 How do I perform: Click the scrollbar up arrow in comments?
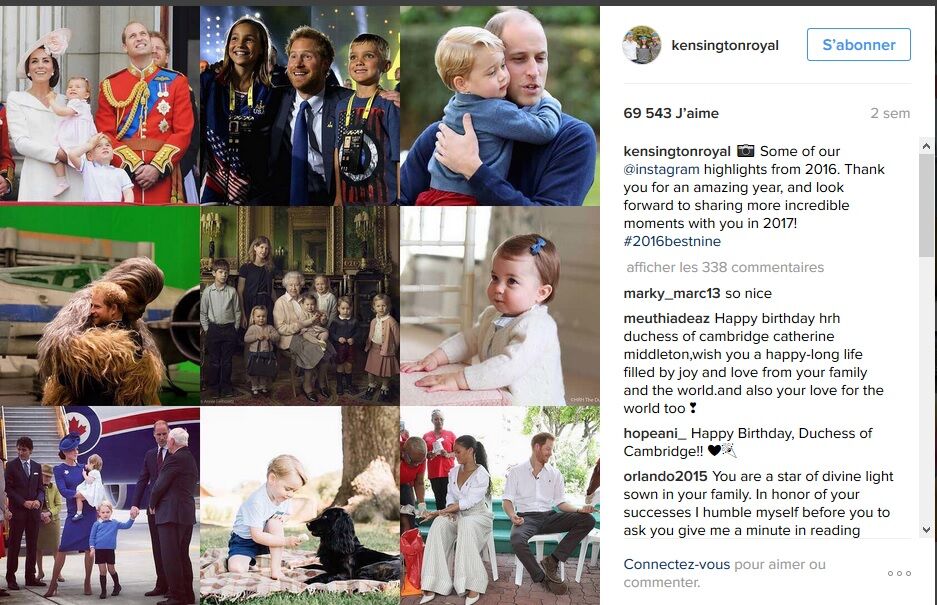click(926, 145)
